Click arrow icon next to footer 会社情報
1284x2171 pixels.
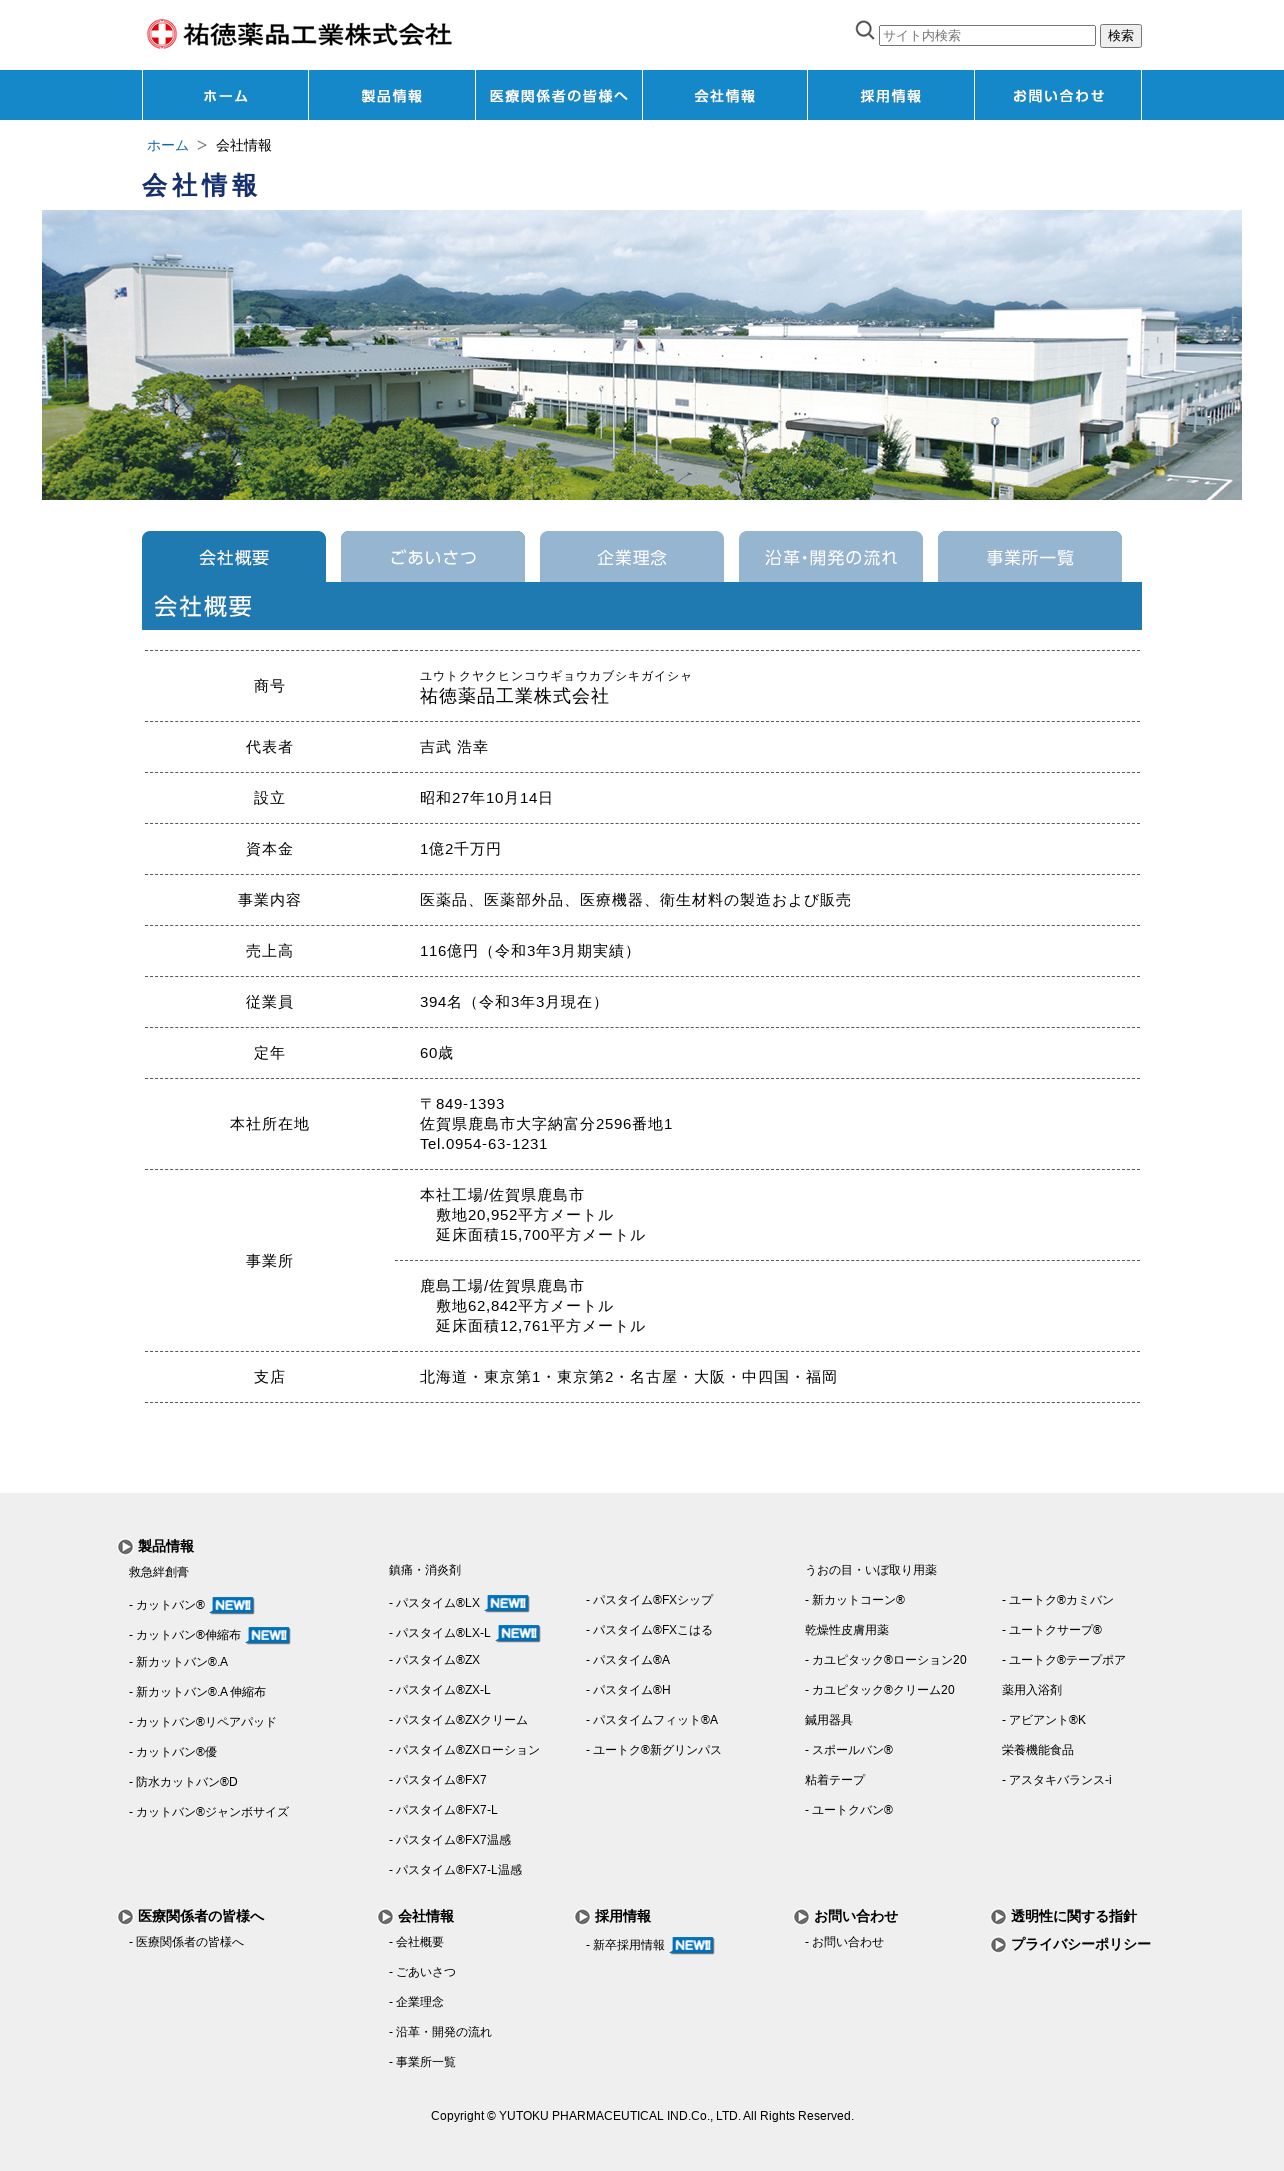tap(385, 1917)
